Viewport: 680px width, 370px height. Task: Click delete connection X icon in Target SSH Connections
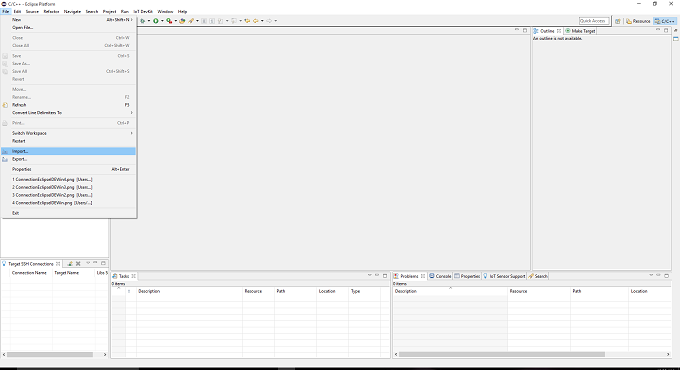[x=78, y=263]
